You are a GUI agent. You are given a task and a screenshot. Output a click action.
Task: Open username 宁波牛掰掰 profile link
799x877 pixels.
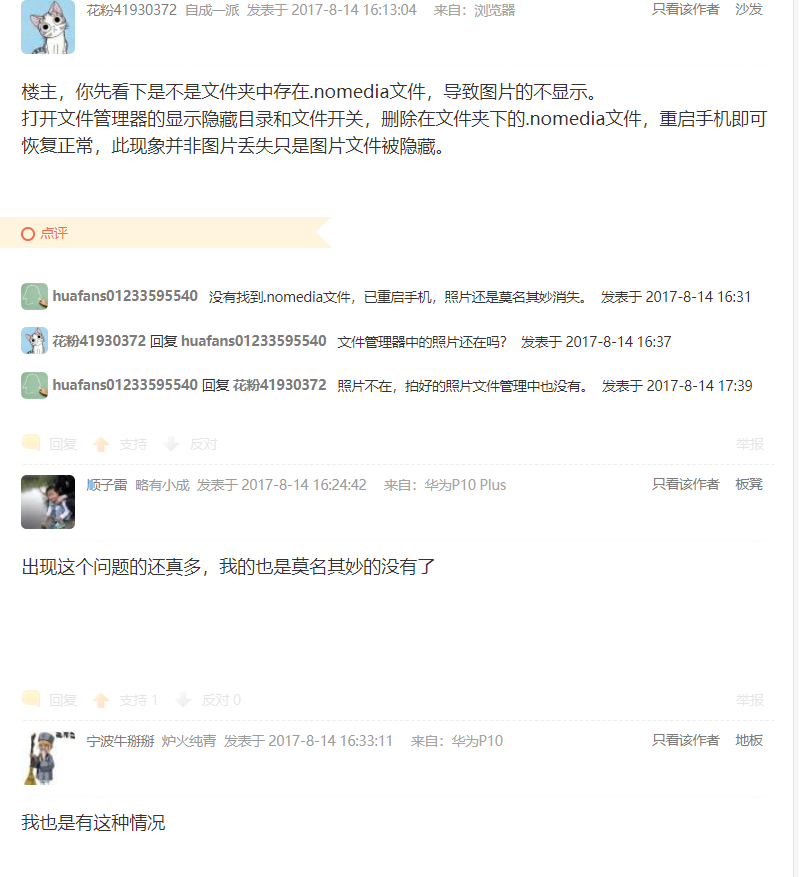click(x=120, y=741)
